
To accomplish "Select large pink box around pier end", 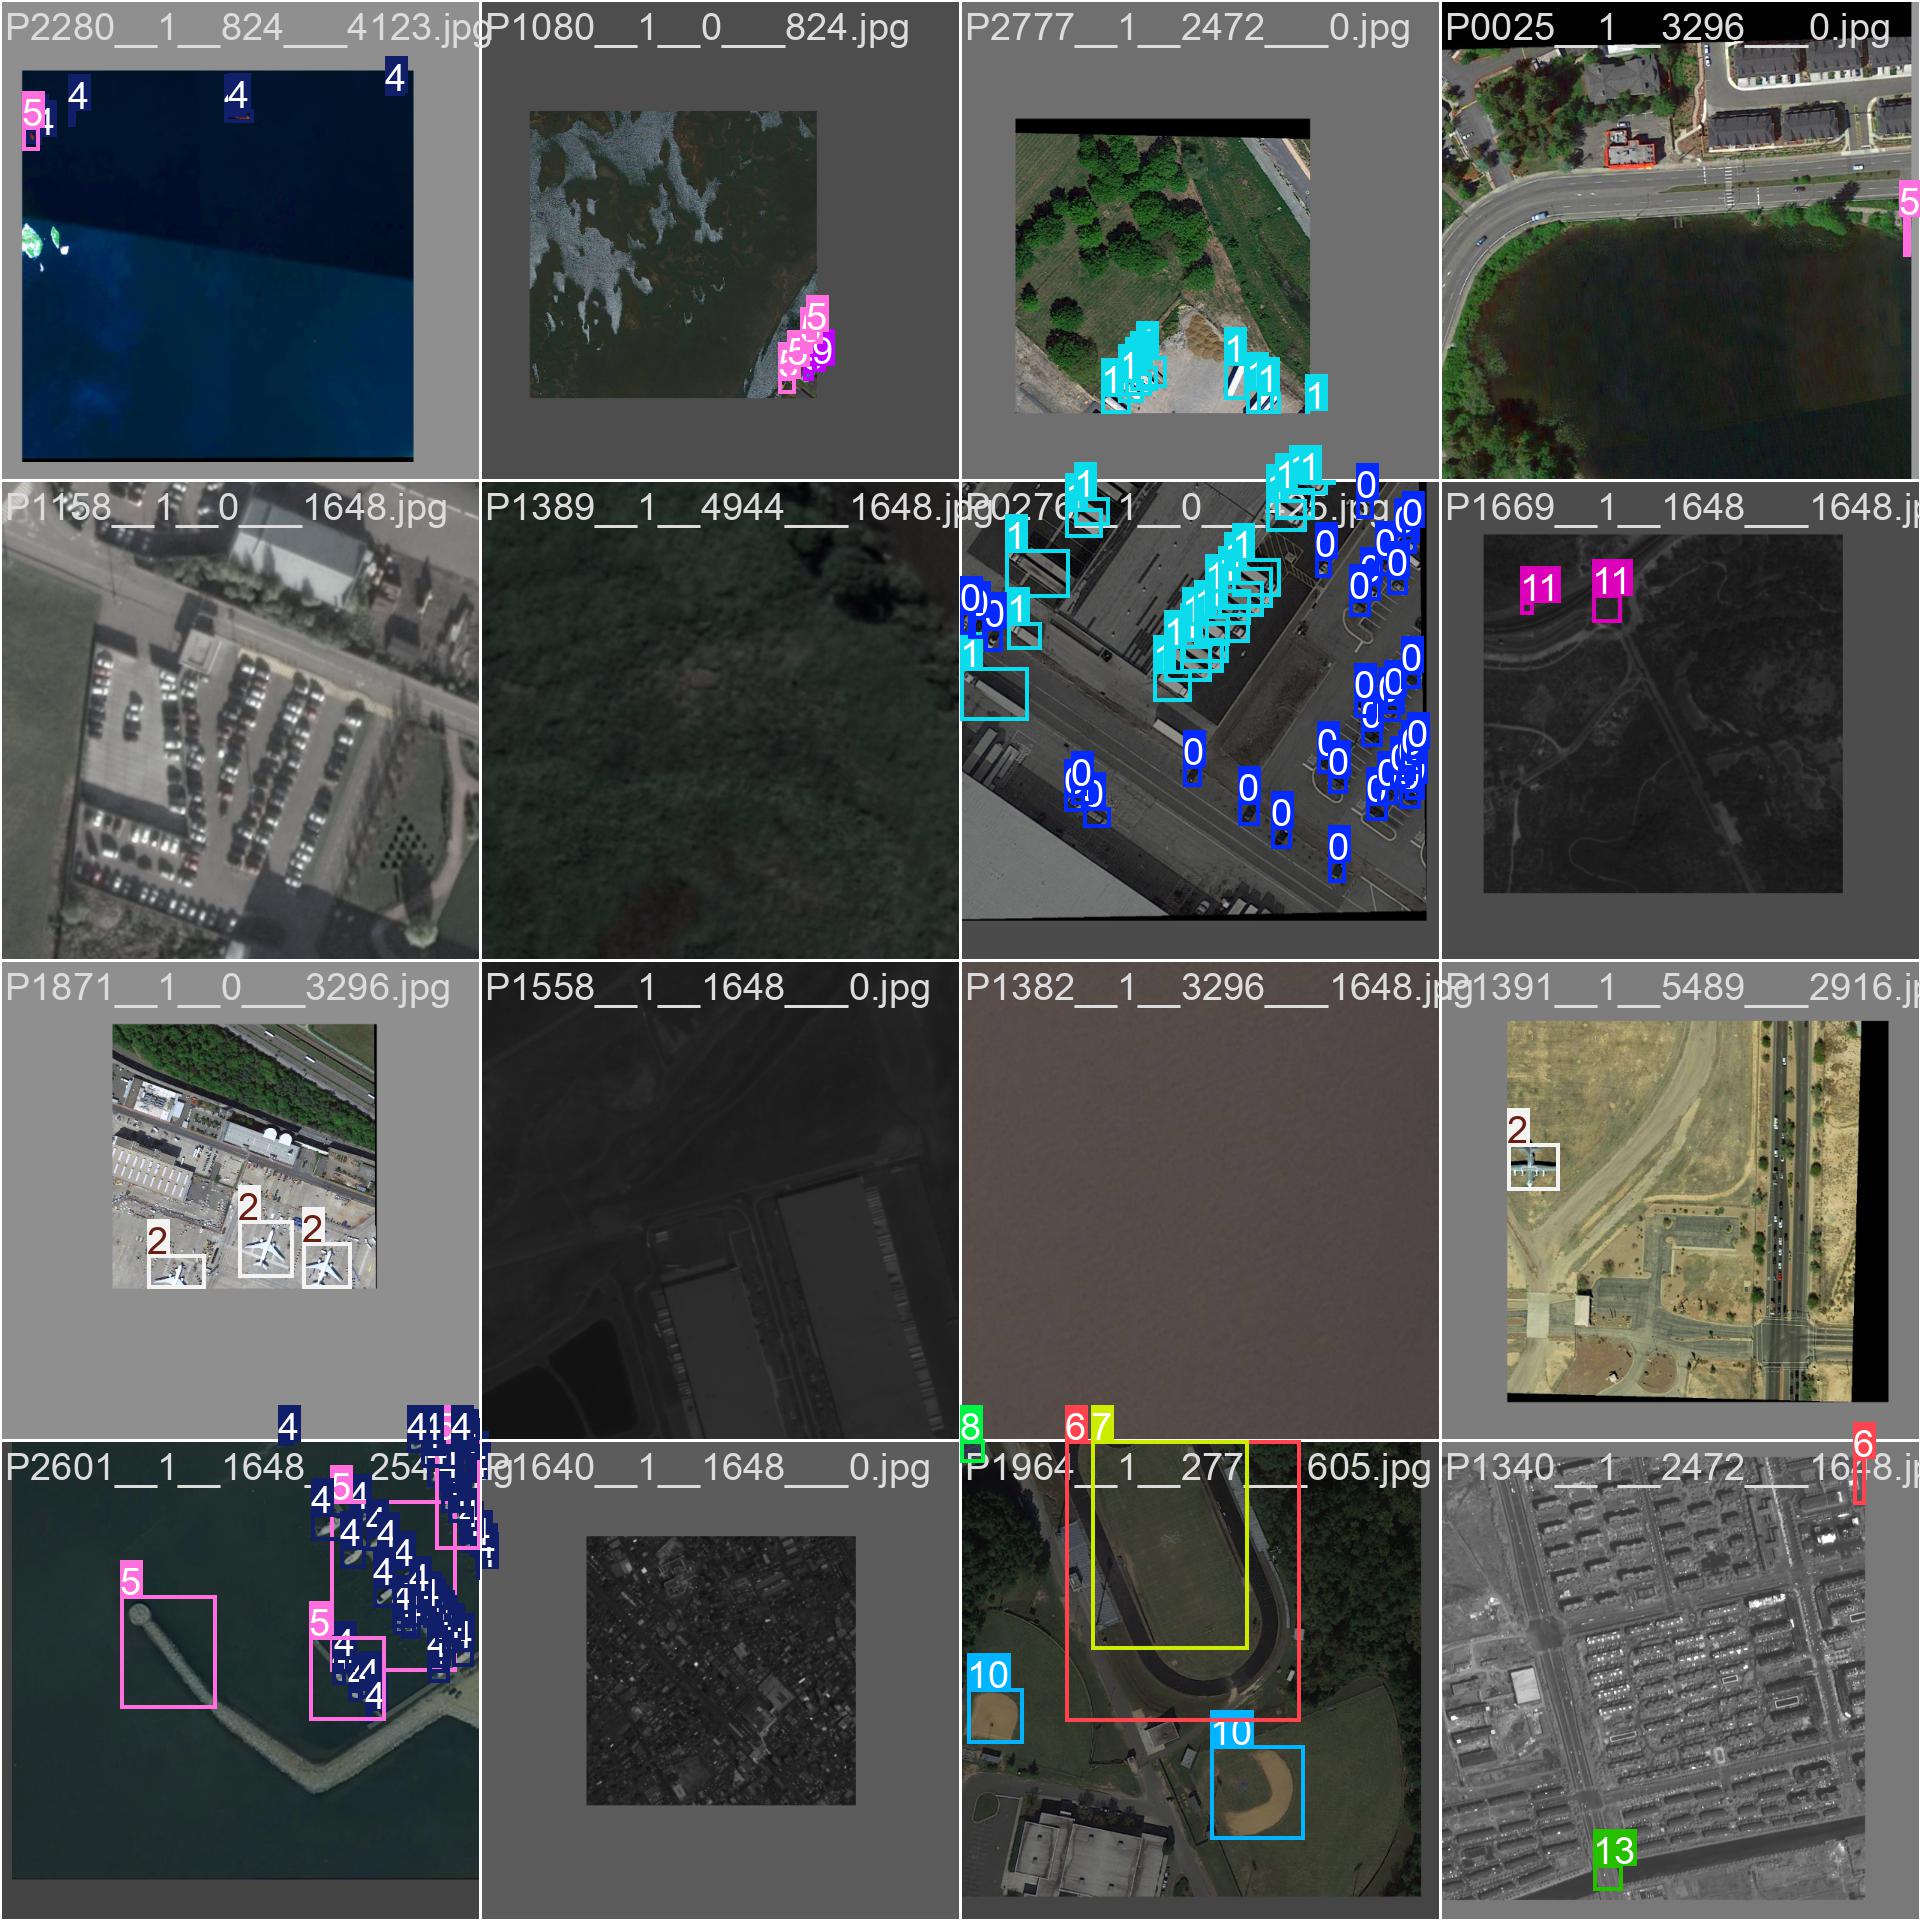I will (x=168, y=1651).
